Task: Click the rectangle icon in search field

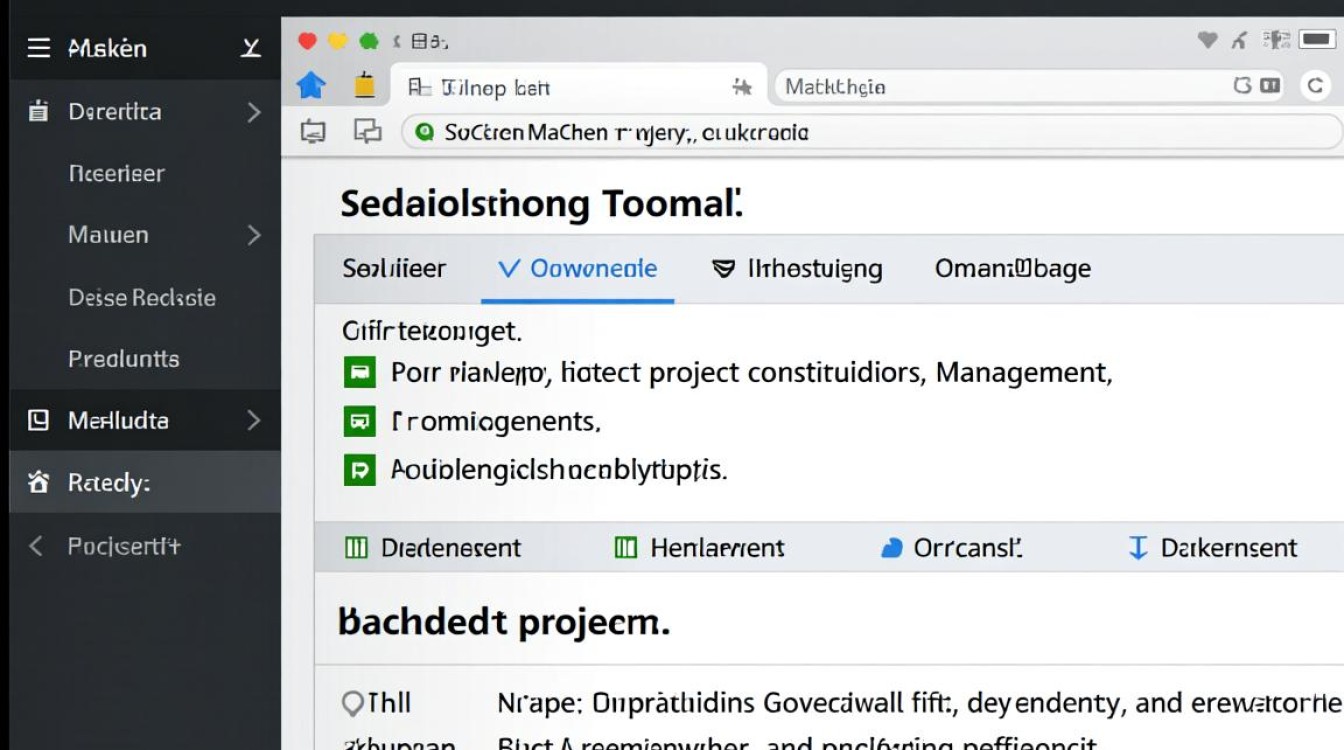Action: pos(1271,86)
